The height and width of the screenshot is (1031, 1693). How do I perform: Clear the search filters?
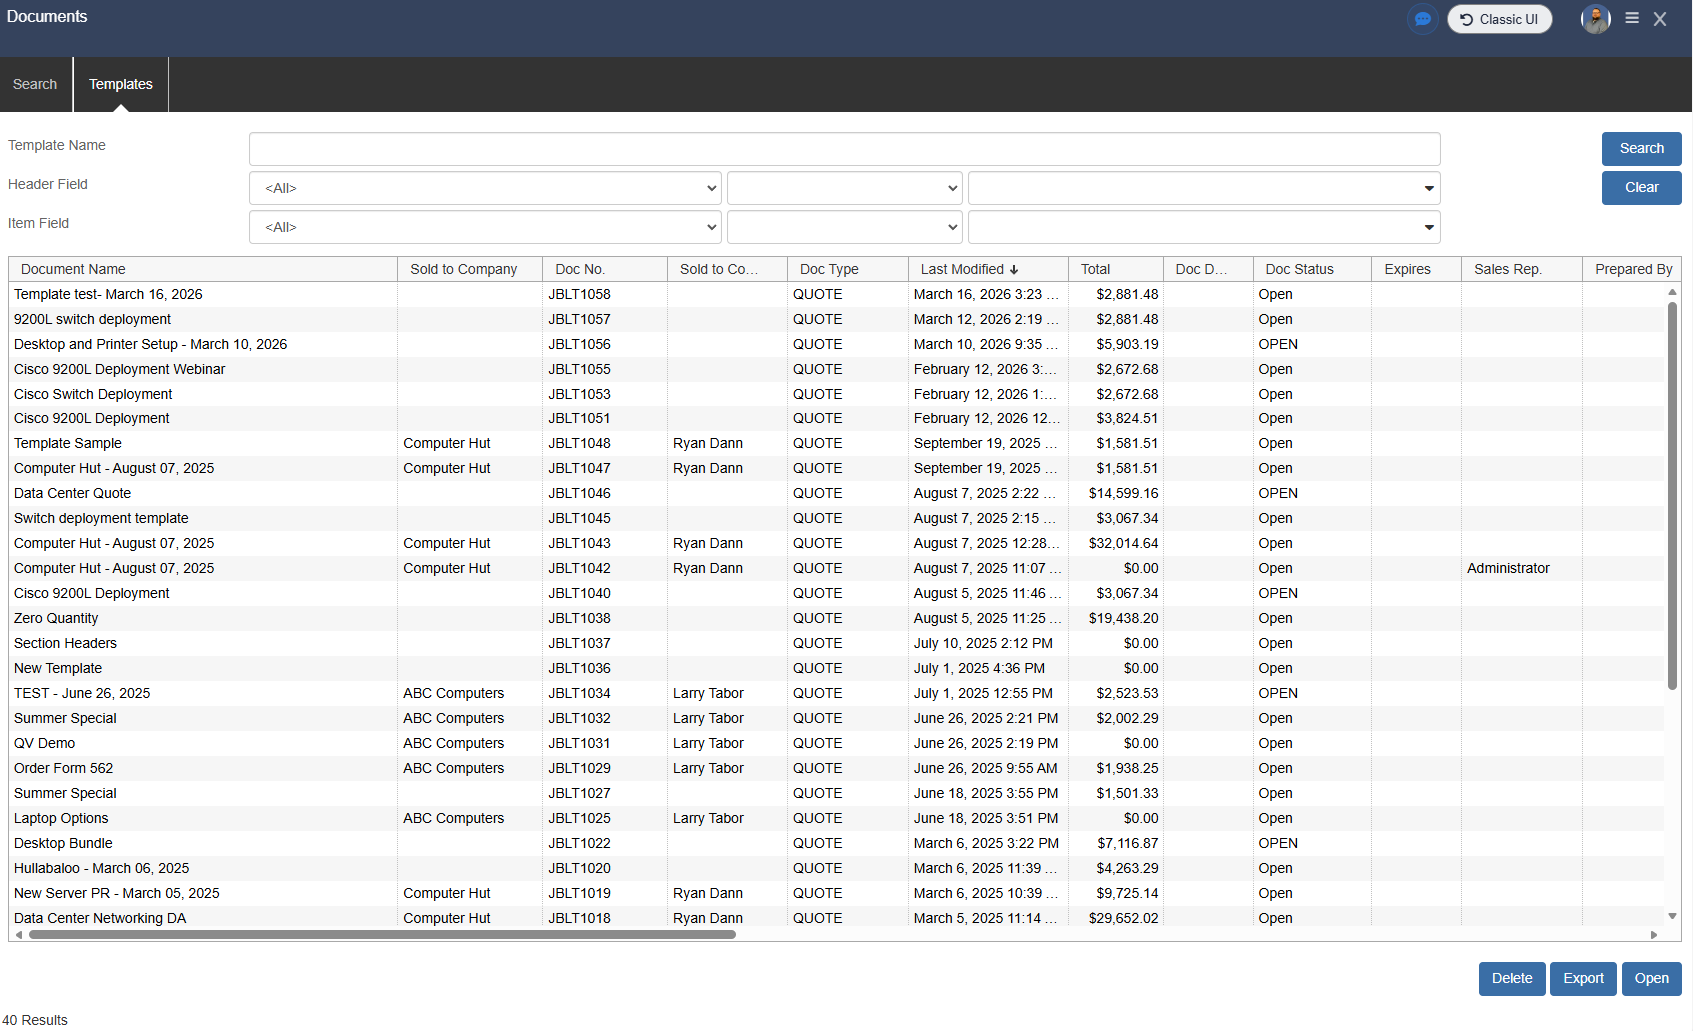pos(1641,188)
